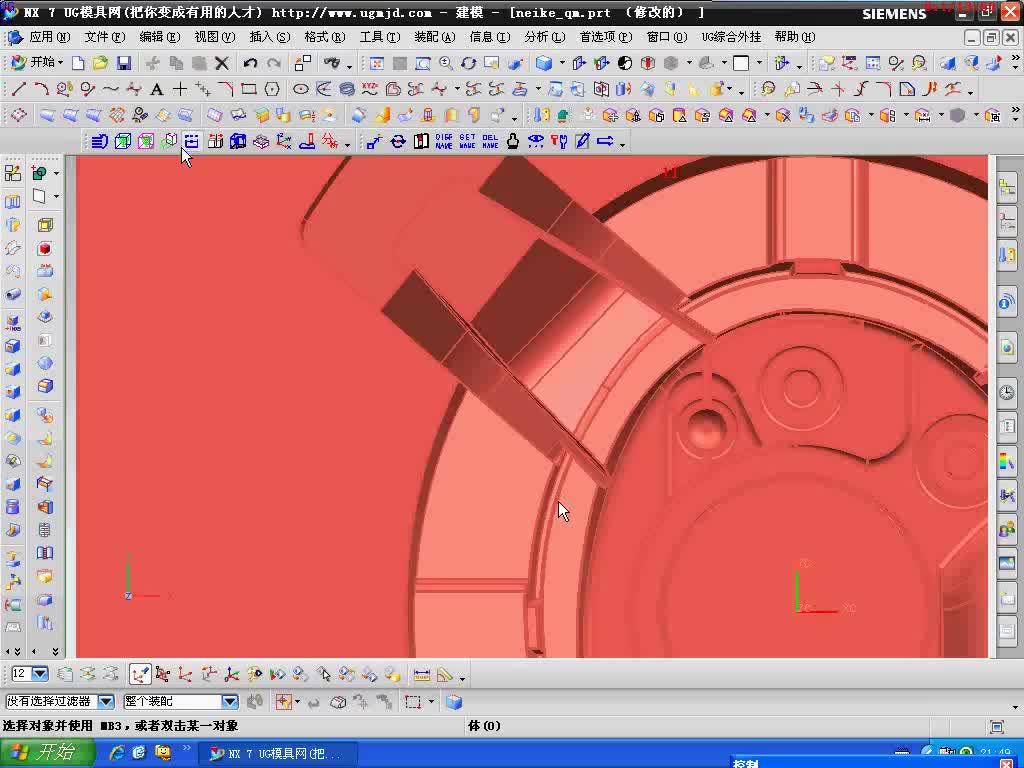Expand the binoculars tool dropdown arrow
Image resolution: width=1024 pixels, height=768 pixels.
coord(349,65)
